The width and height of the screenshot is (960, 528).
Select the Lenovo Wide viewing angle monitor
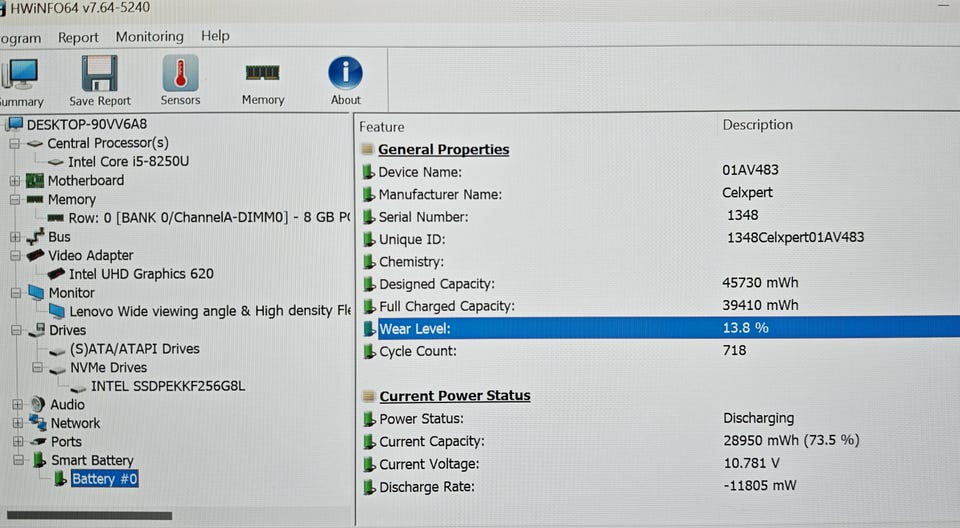(x=210, y=311)
